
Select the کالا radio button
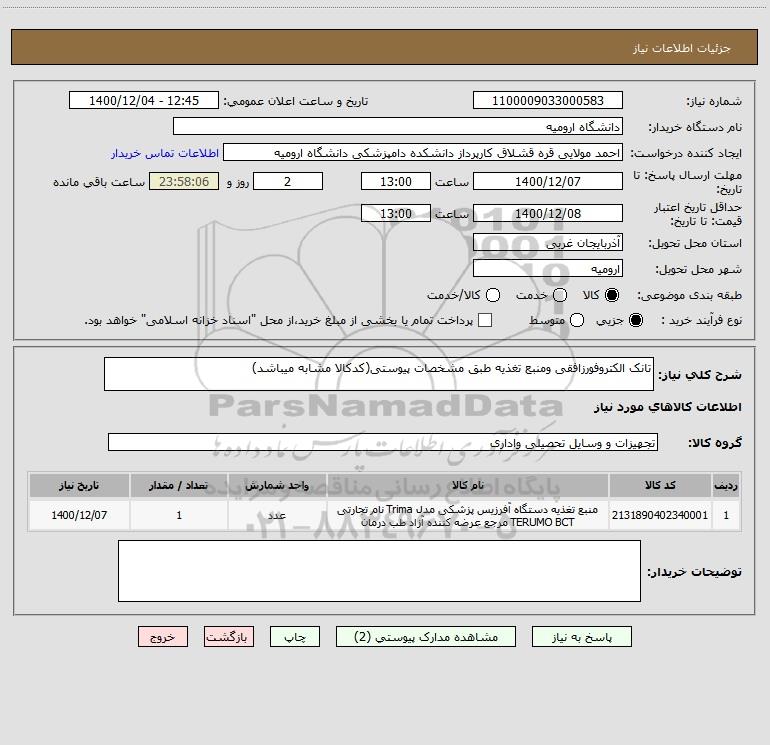pos(612,295)
